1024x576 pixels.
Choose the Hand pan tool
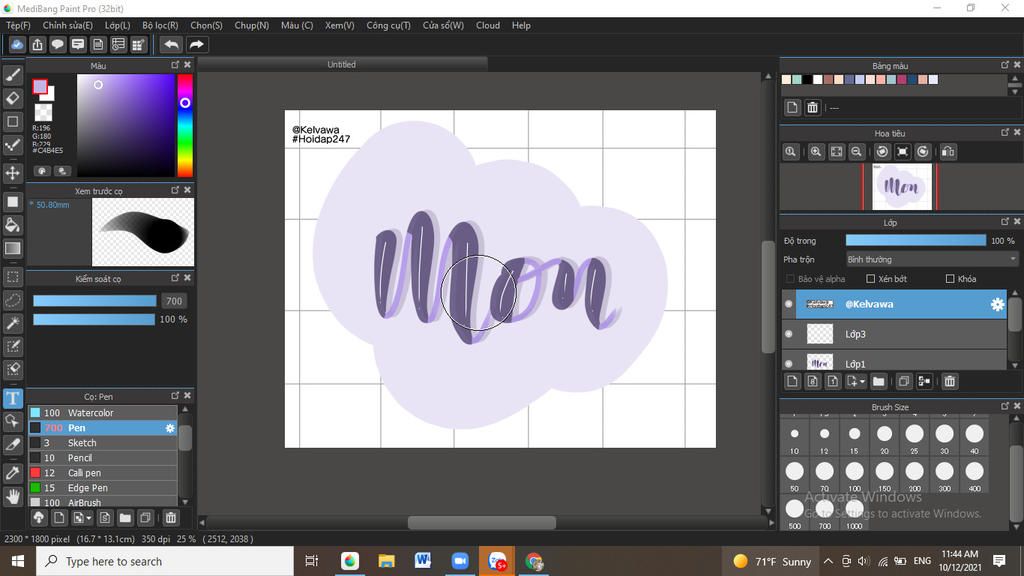click(x=12, y=497)
